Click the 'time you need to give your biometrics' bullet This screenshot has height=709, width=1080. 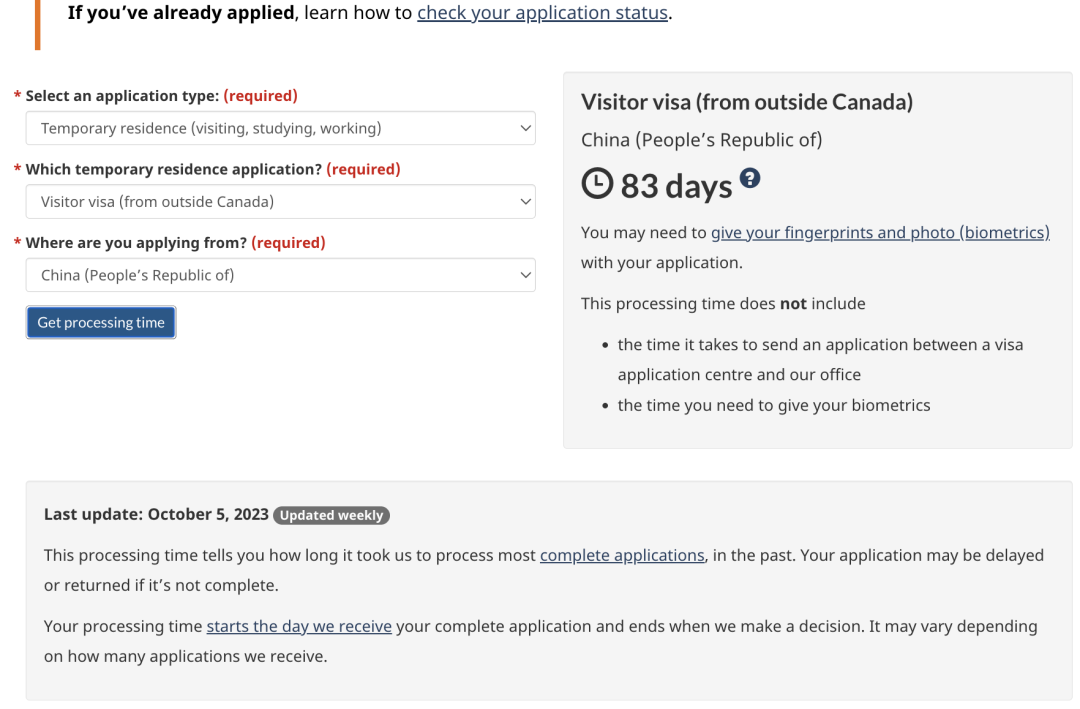[x=774, y=405]
